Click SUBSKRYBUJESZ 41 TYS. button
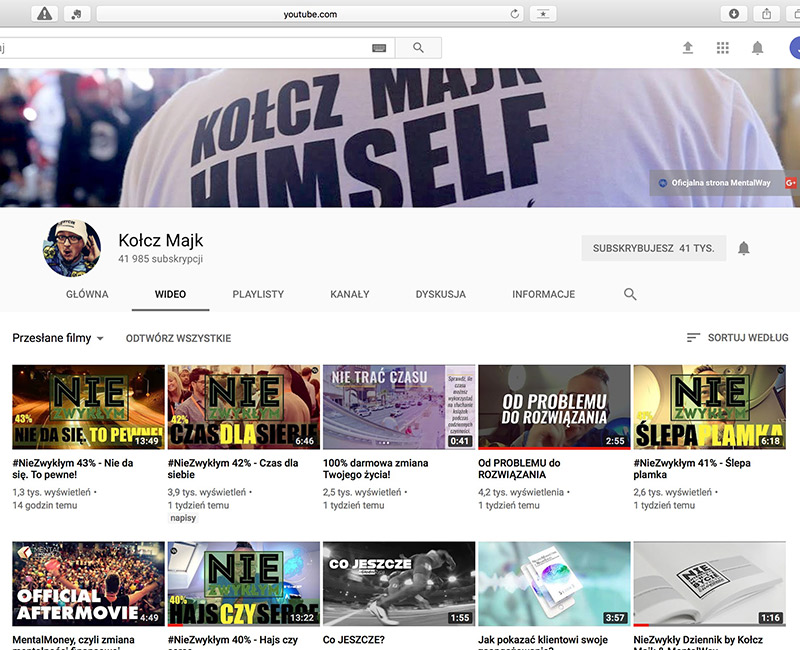 point(654,248)
